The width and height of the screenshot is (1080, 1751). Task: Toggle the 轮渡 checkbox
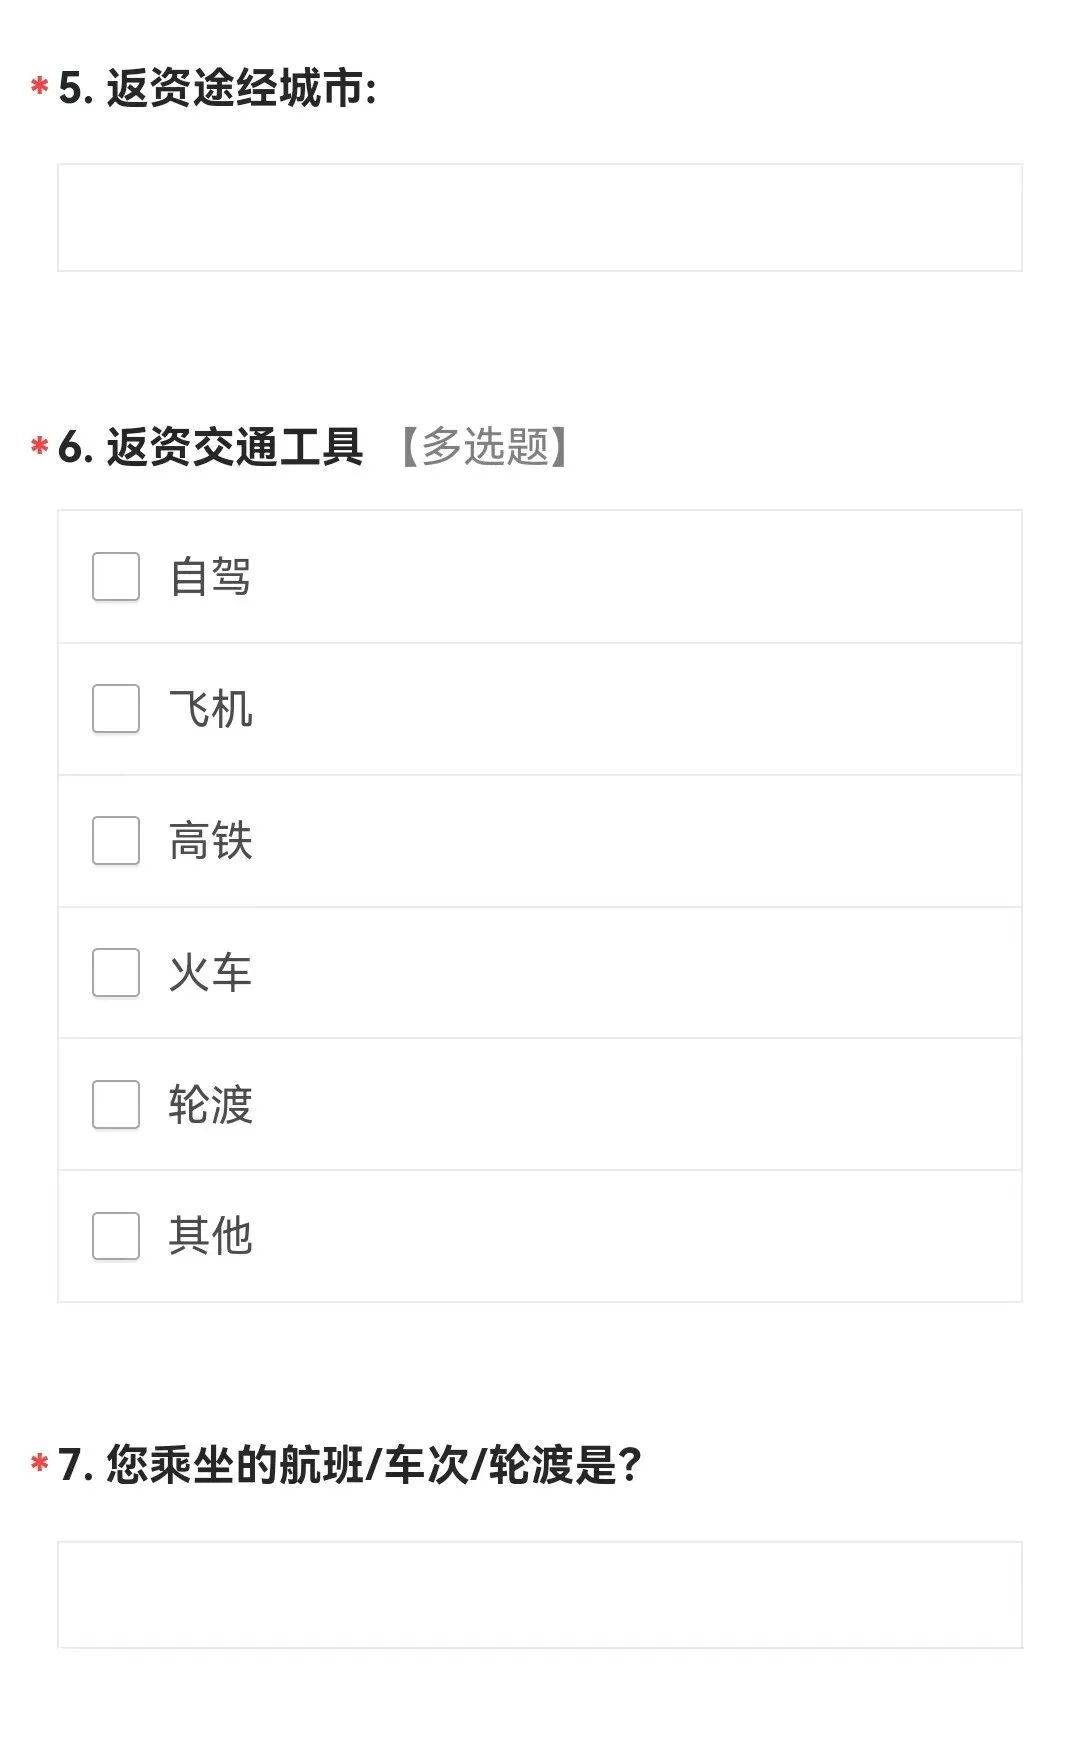point(116,1105)
